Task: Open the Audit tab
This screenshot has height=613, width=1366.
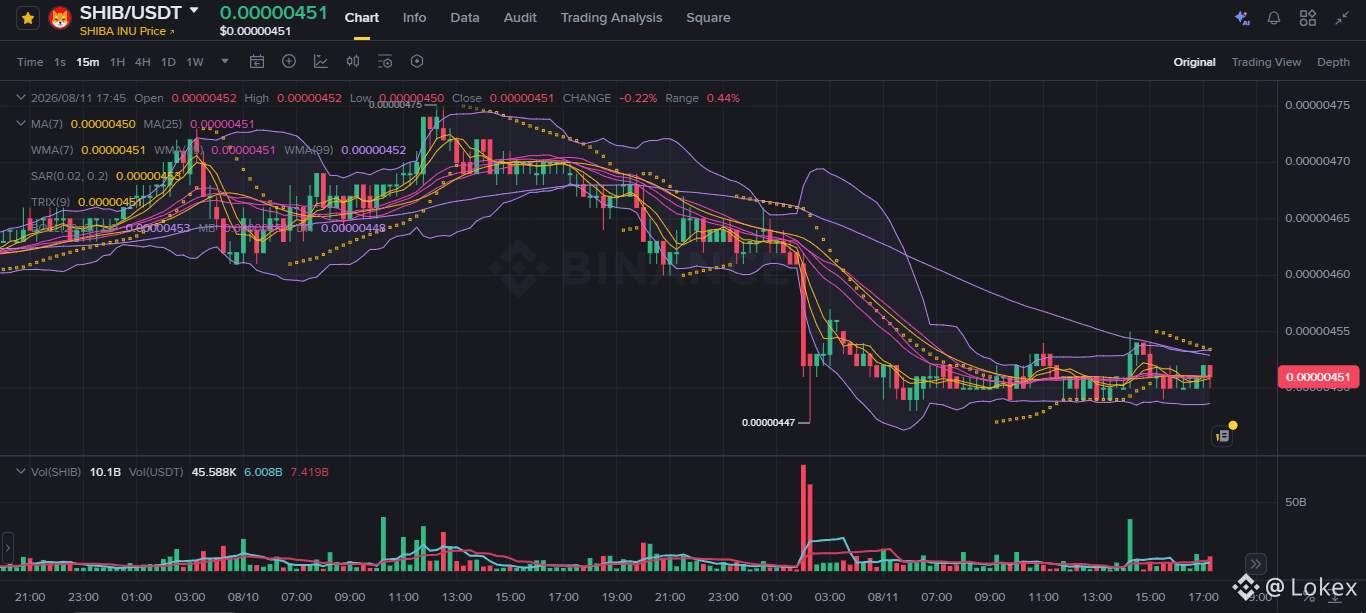Action: coord(520,18)
